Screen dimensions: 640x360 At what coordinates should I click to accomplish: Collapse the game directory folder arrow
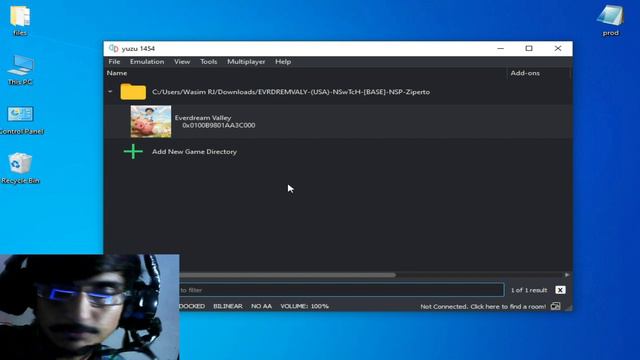[110, 91]
